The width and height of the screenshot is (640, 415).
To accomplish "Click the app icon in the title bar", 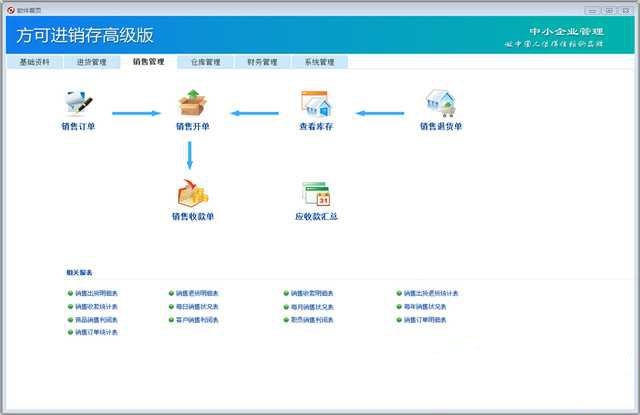I will coord(11,10).
